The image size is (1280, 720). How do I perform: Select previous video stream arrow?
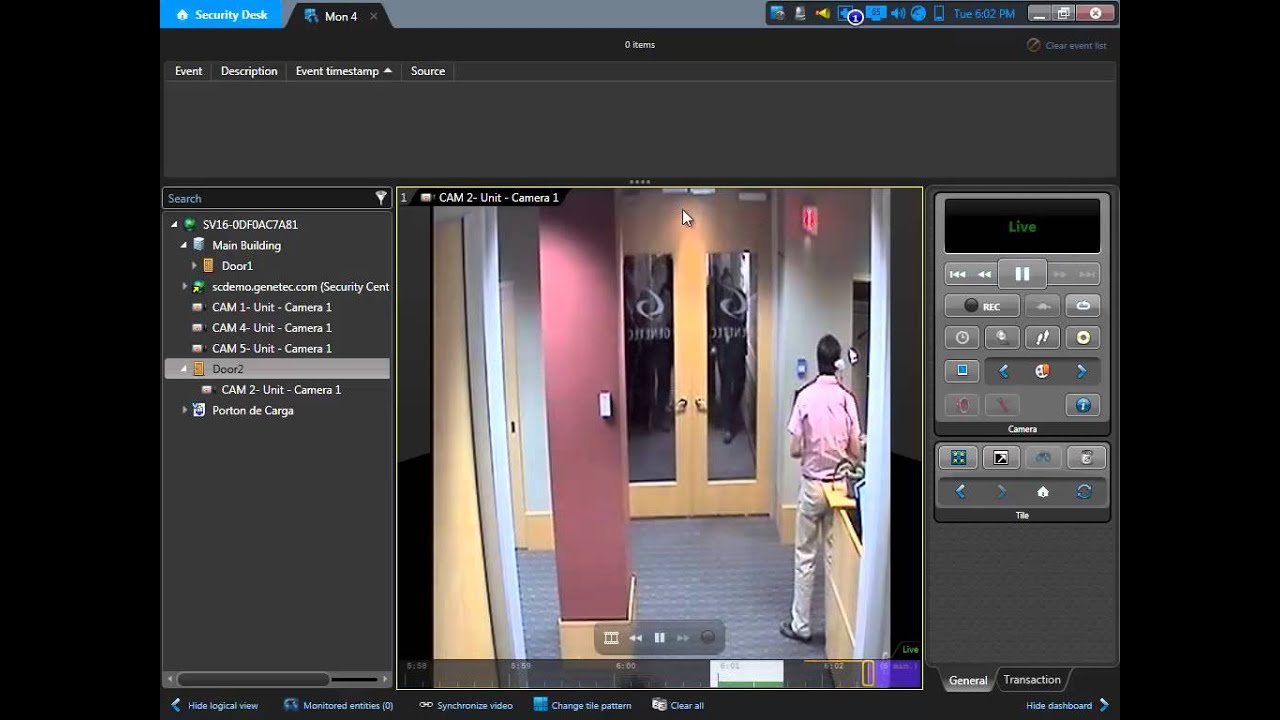[1003, 371]
